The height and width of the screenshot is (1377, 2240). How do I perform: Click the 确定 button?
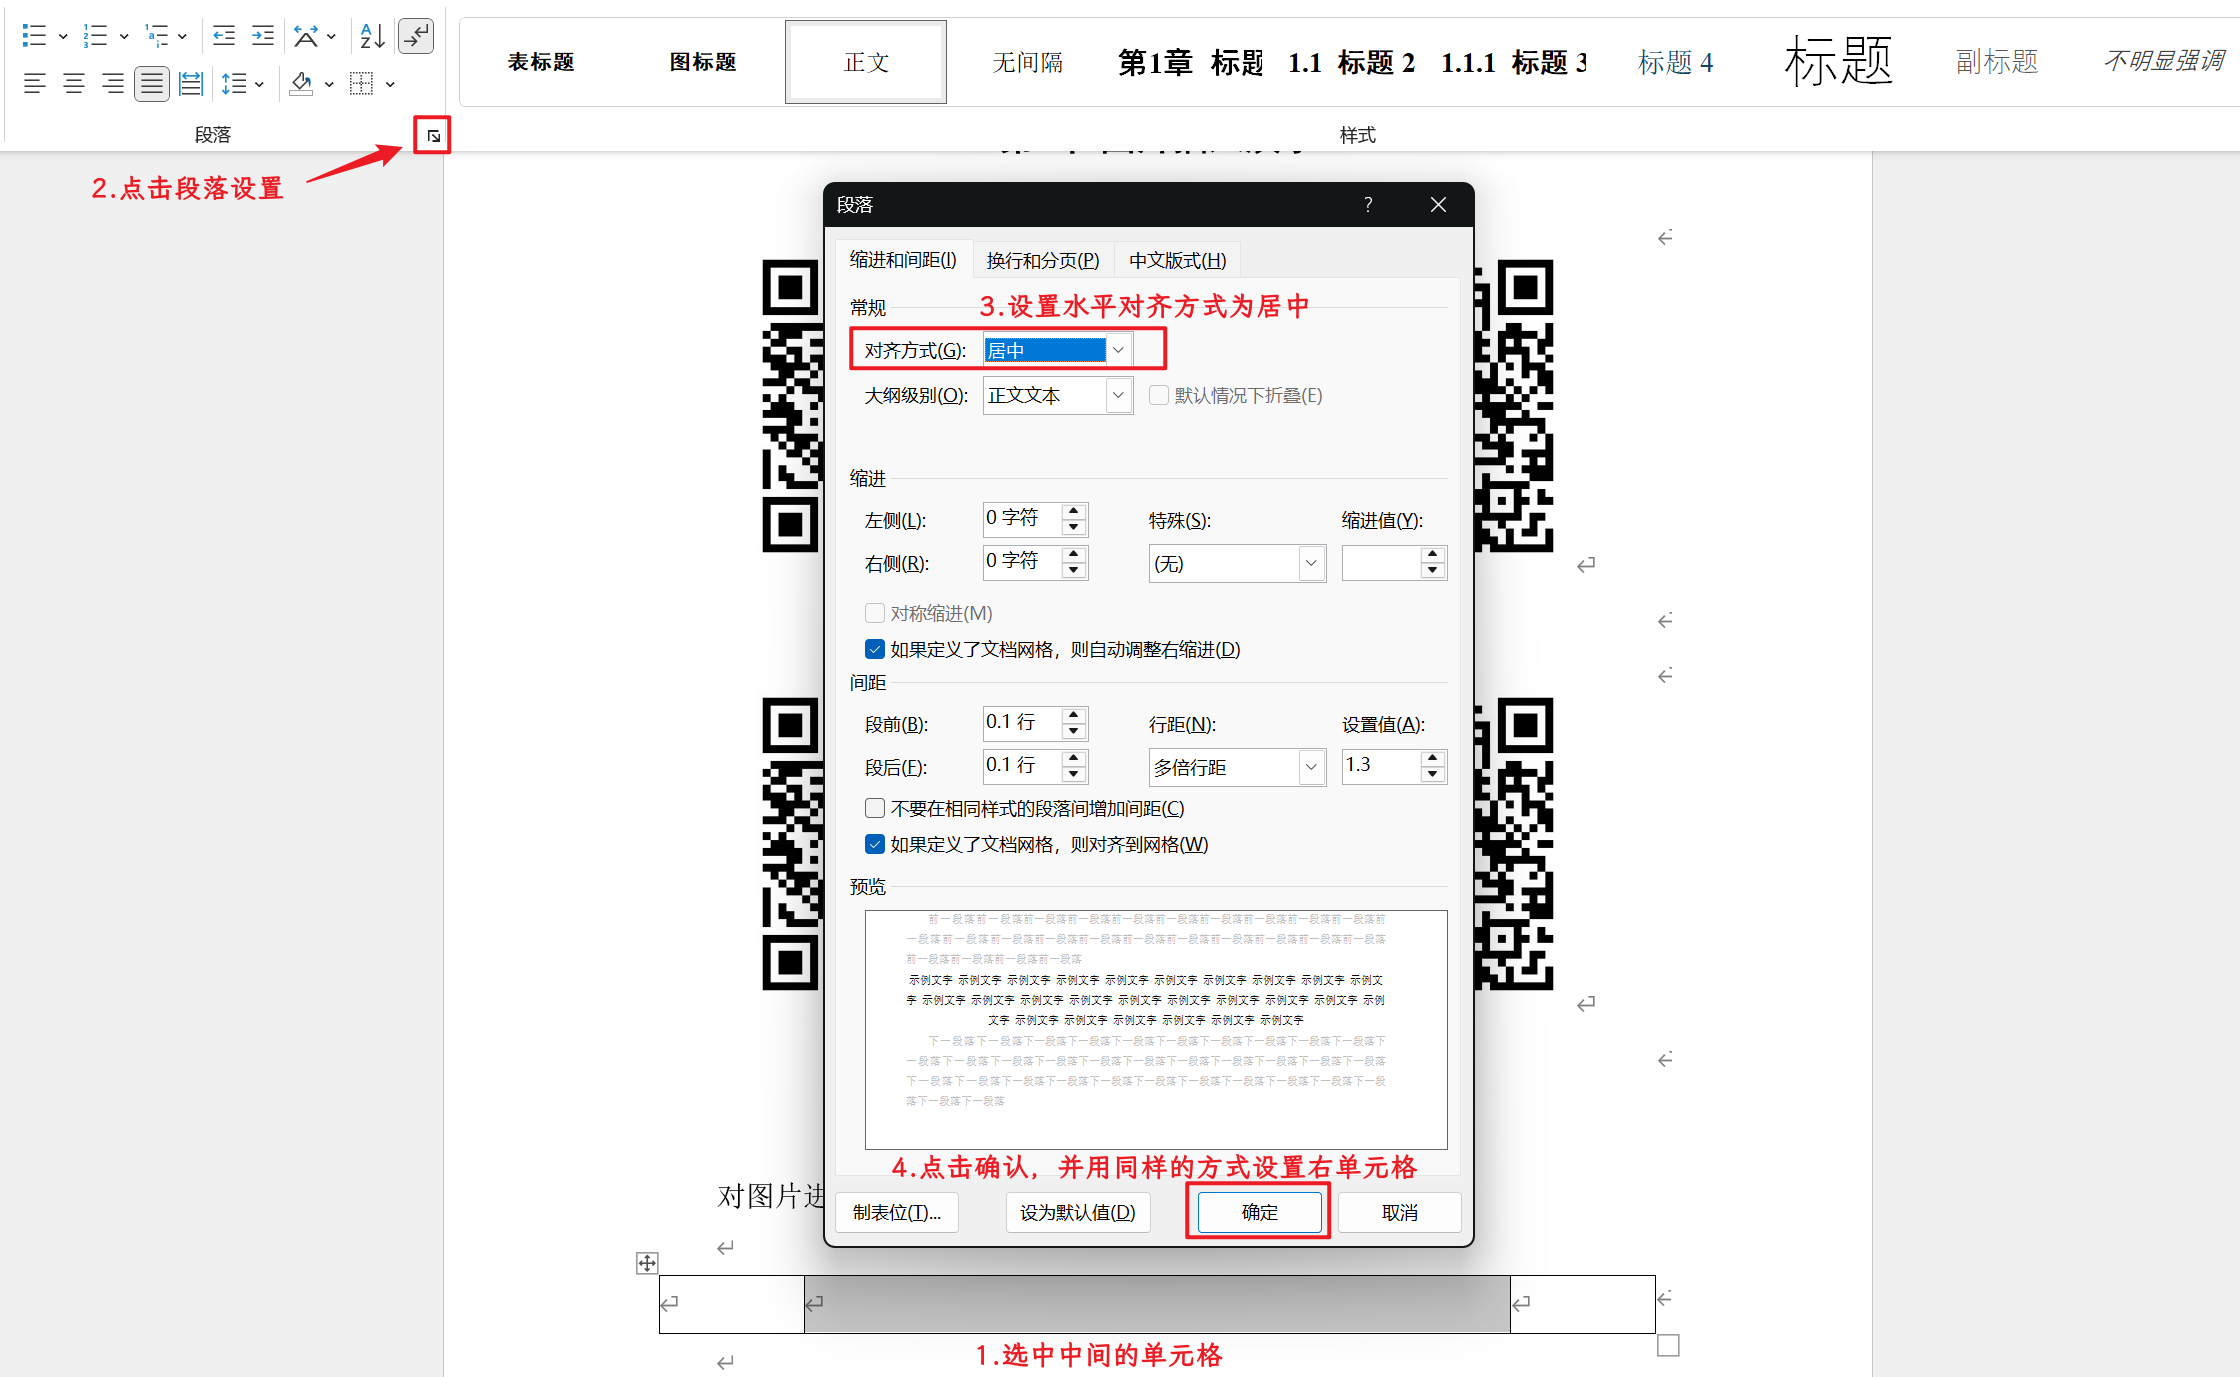coord(1259,1212)
